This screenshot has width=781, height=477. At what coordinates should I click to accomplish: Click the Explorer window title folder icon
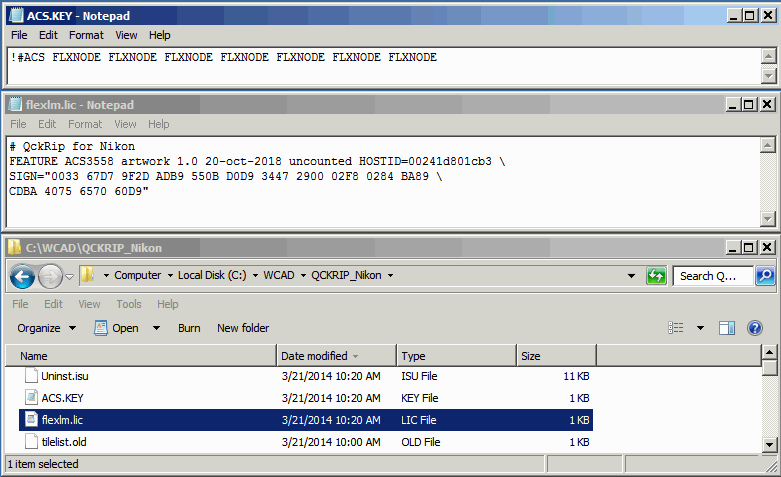coord(15,247)
